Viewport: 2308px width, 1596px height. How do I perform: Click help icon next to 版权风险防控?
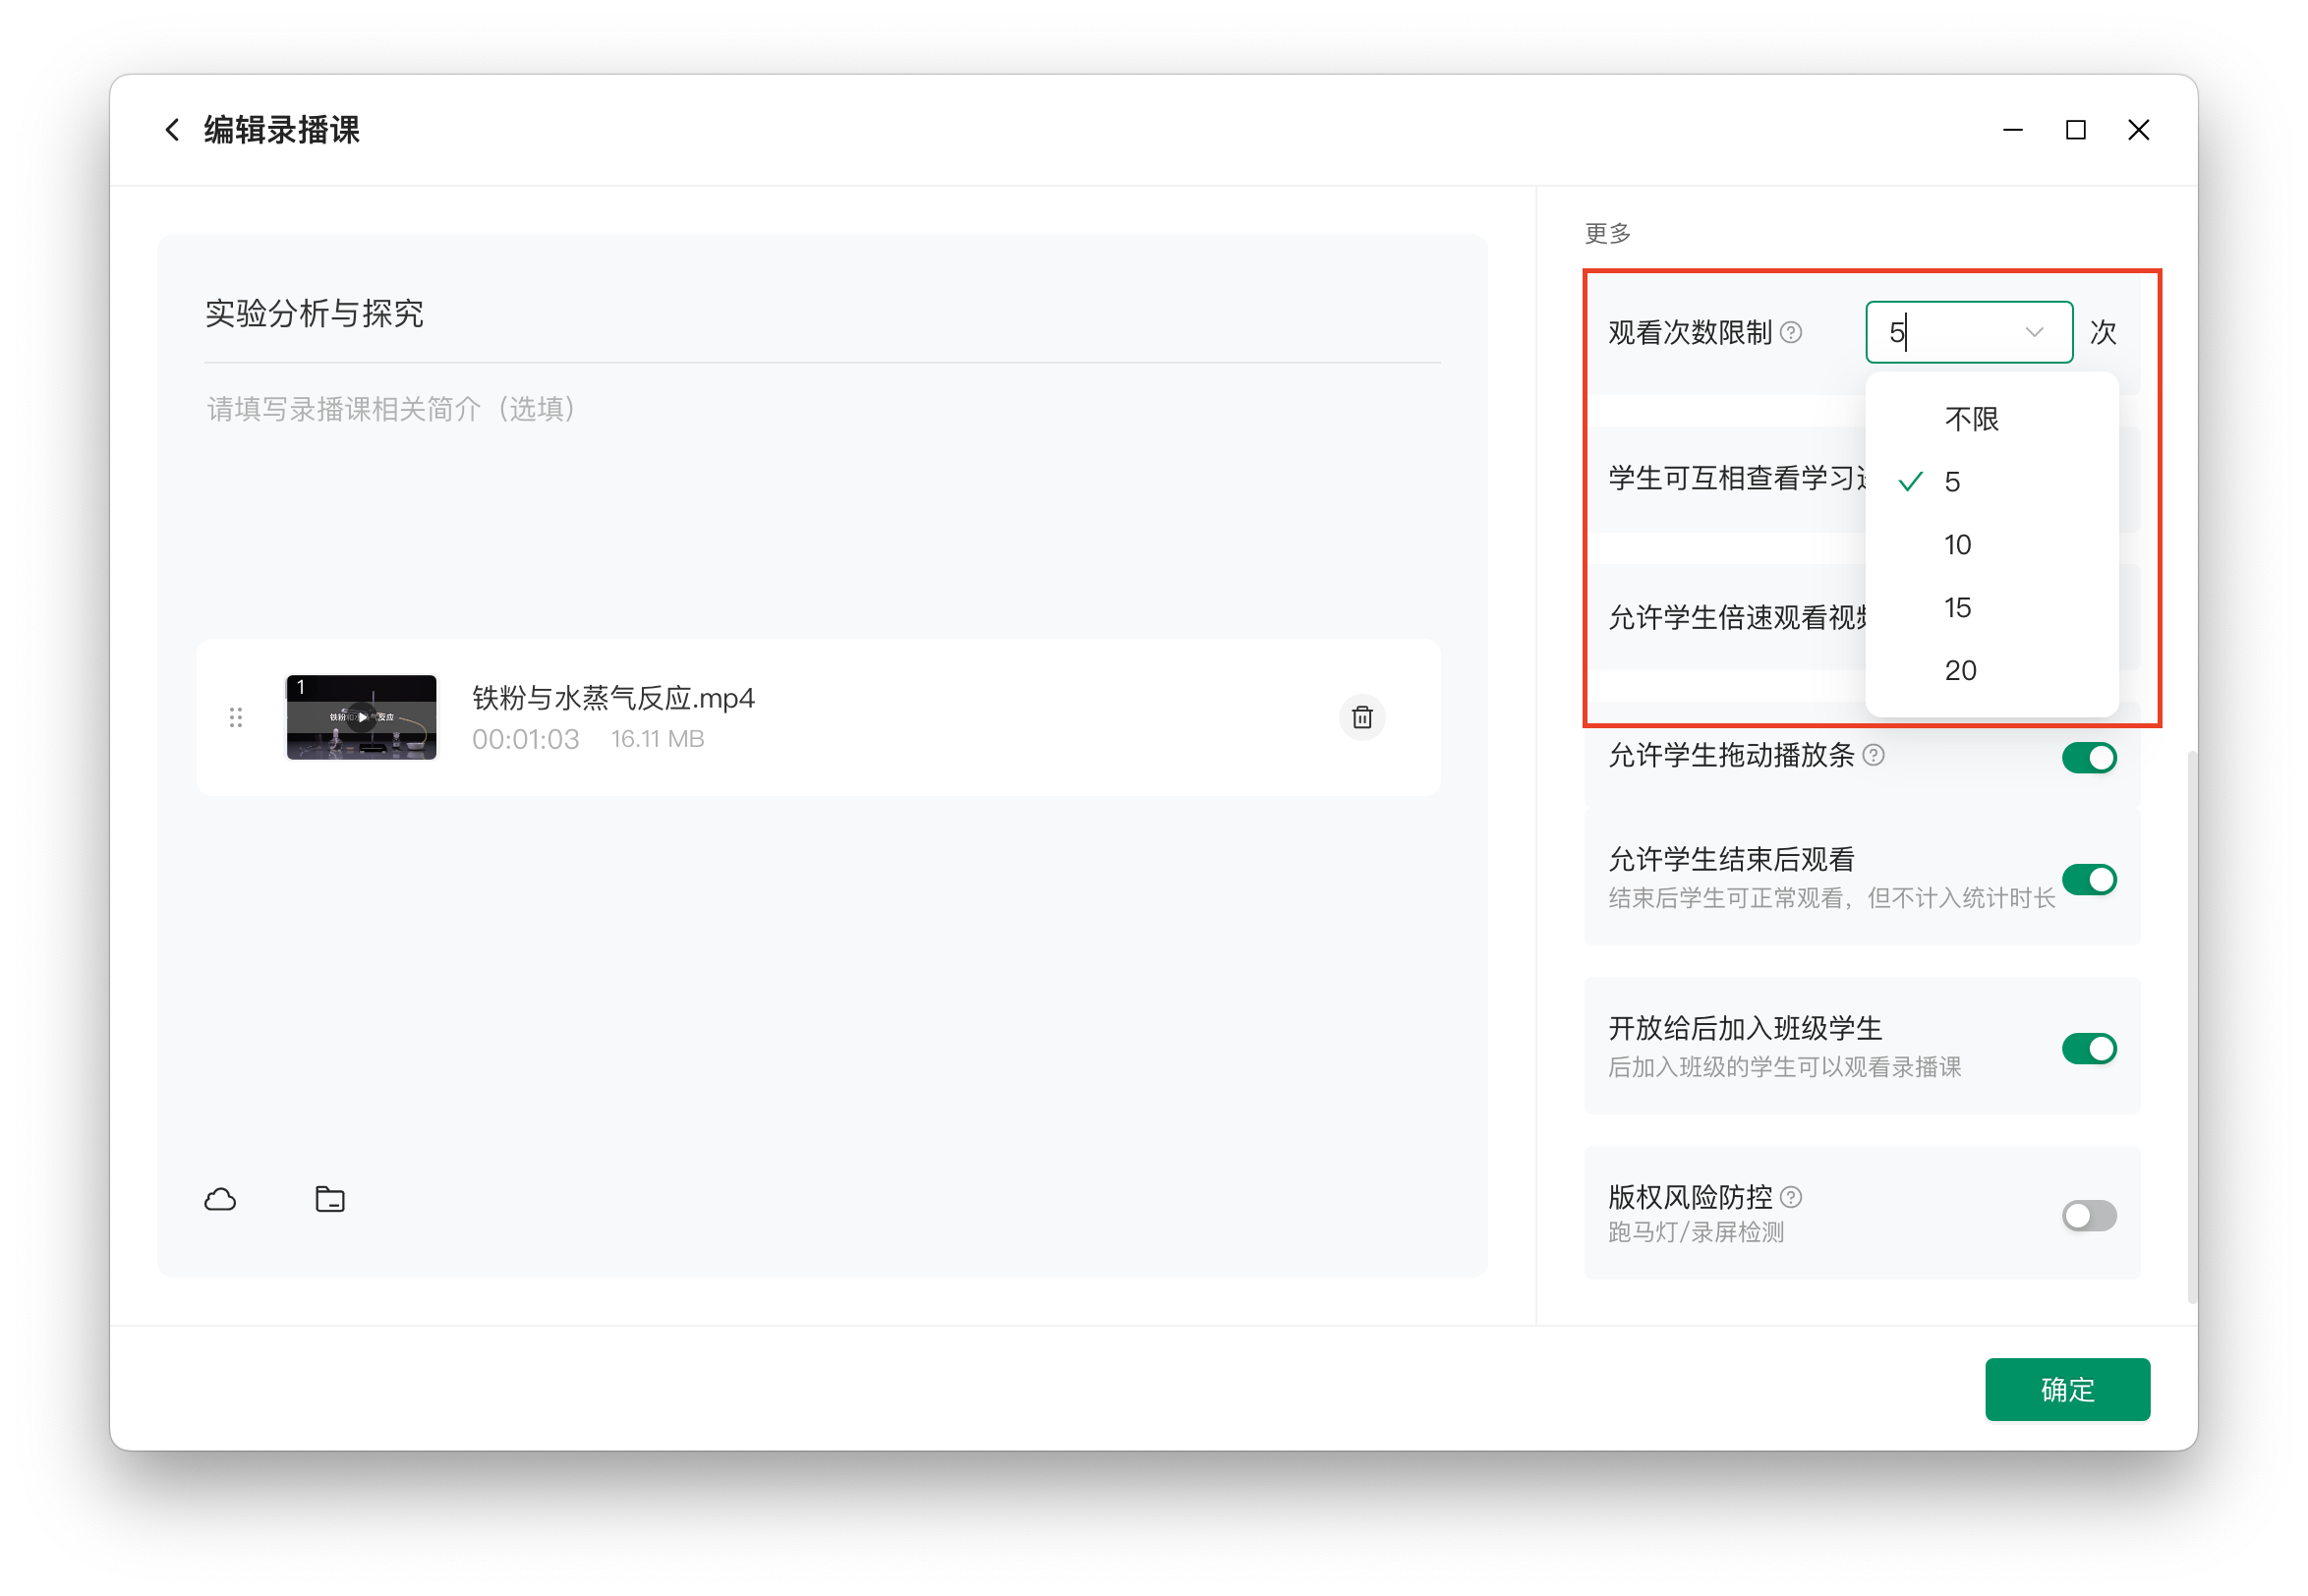tap(1792, 1197)
